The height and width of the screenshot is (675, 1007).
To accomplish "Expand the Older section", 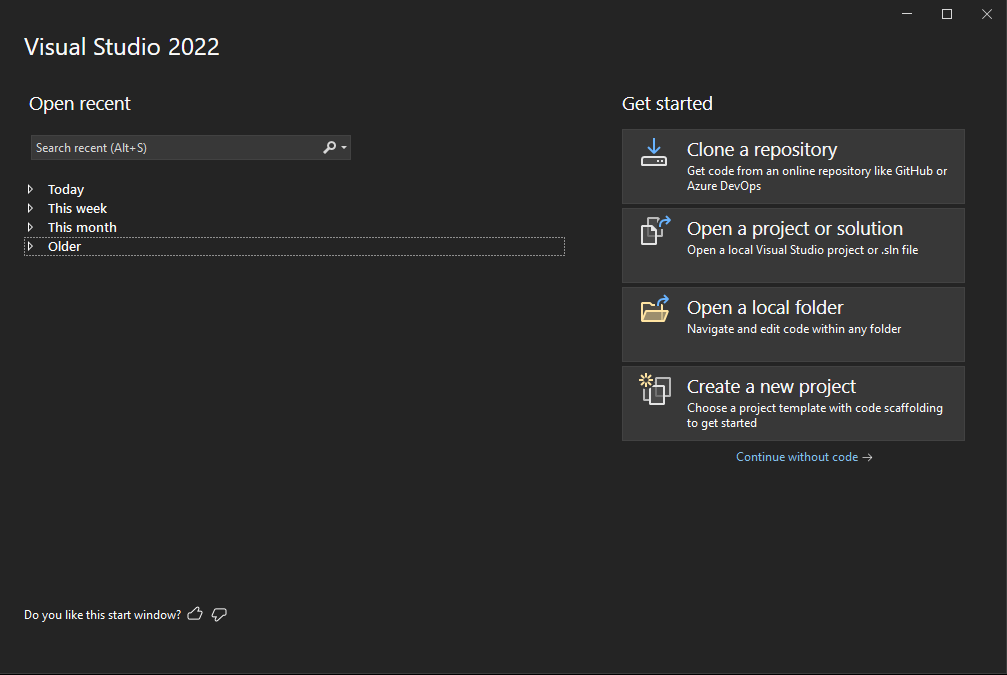I will click(x=30, y=246).
